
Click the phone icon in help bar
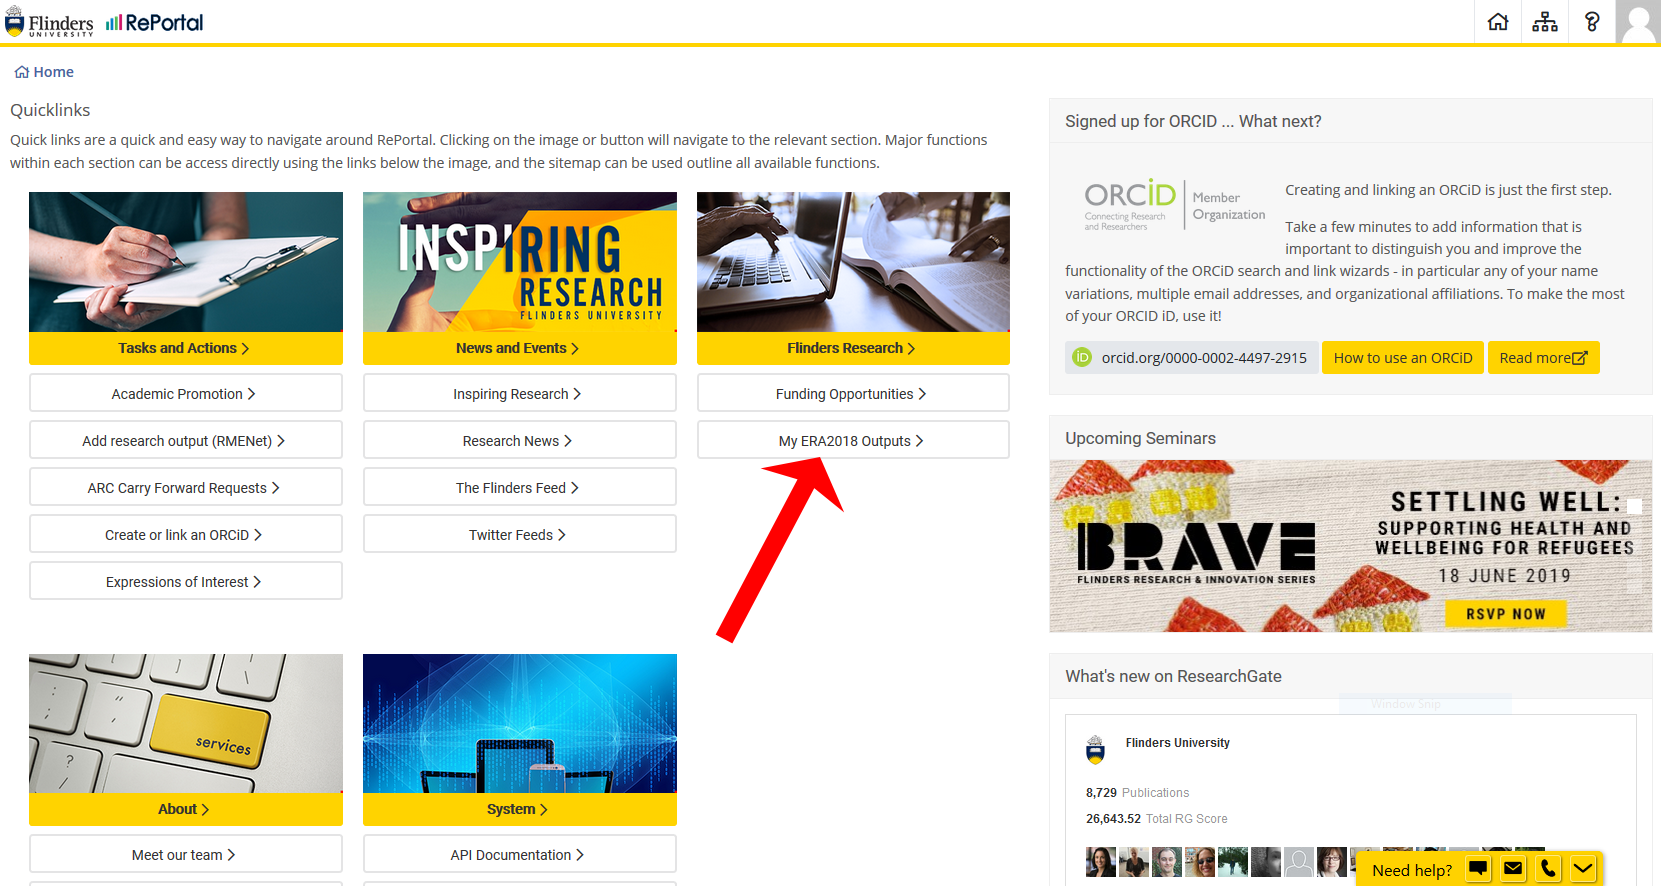coord(1548,869)
